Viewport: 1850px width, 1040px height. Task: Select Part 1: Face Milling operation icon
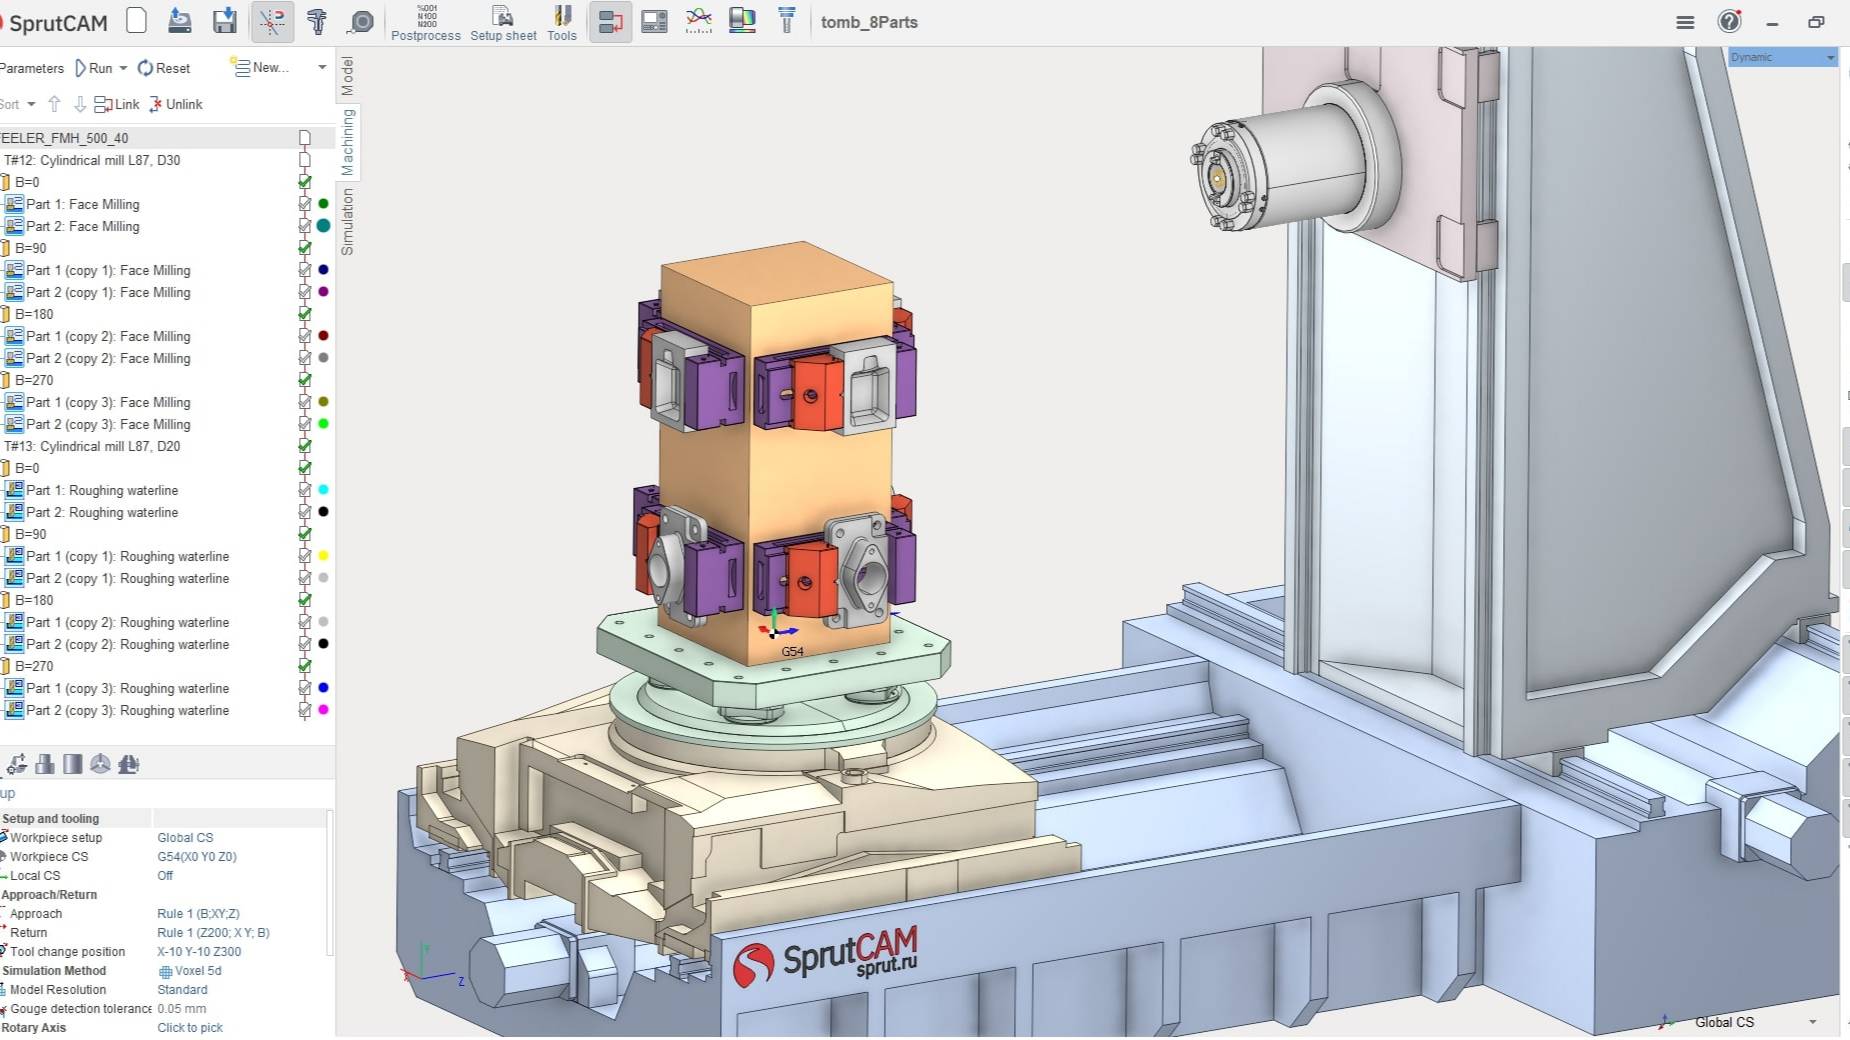click(x=14, y=204)
